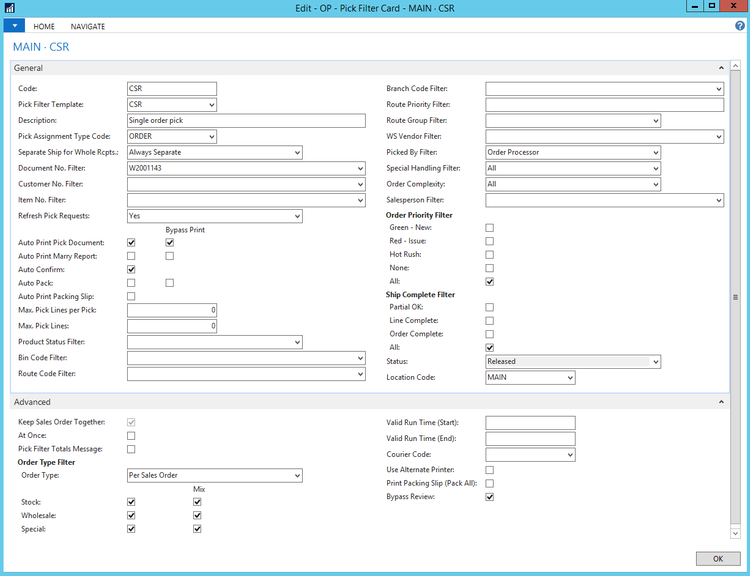The height and width of the screenshot is (576, 750).
Task: Click the Route Priority Filter field
Action: pyautogui.click(x=604, y=105)
